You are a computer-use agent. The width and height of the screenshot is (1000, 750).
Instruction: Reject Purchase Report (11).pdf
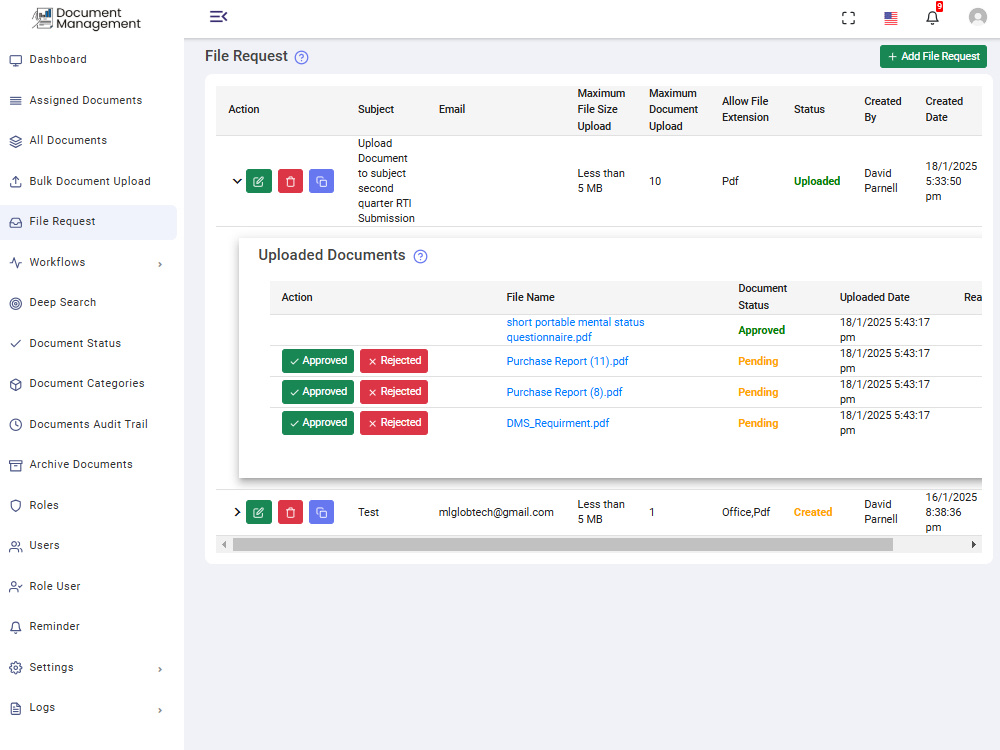tap(393, 361)
